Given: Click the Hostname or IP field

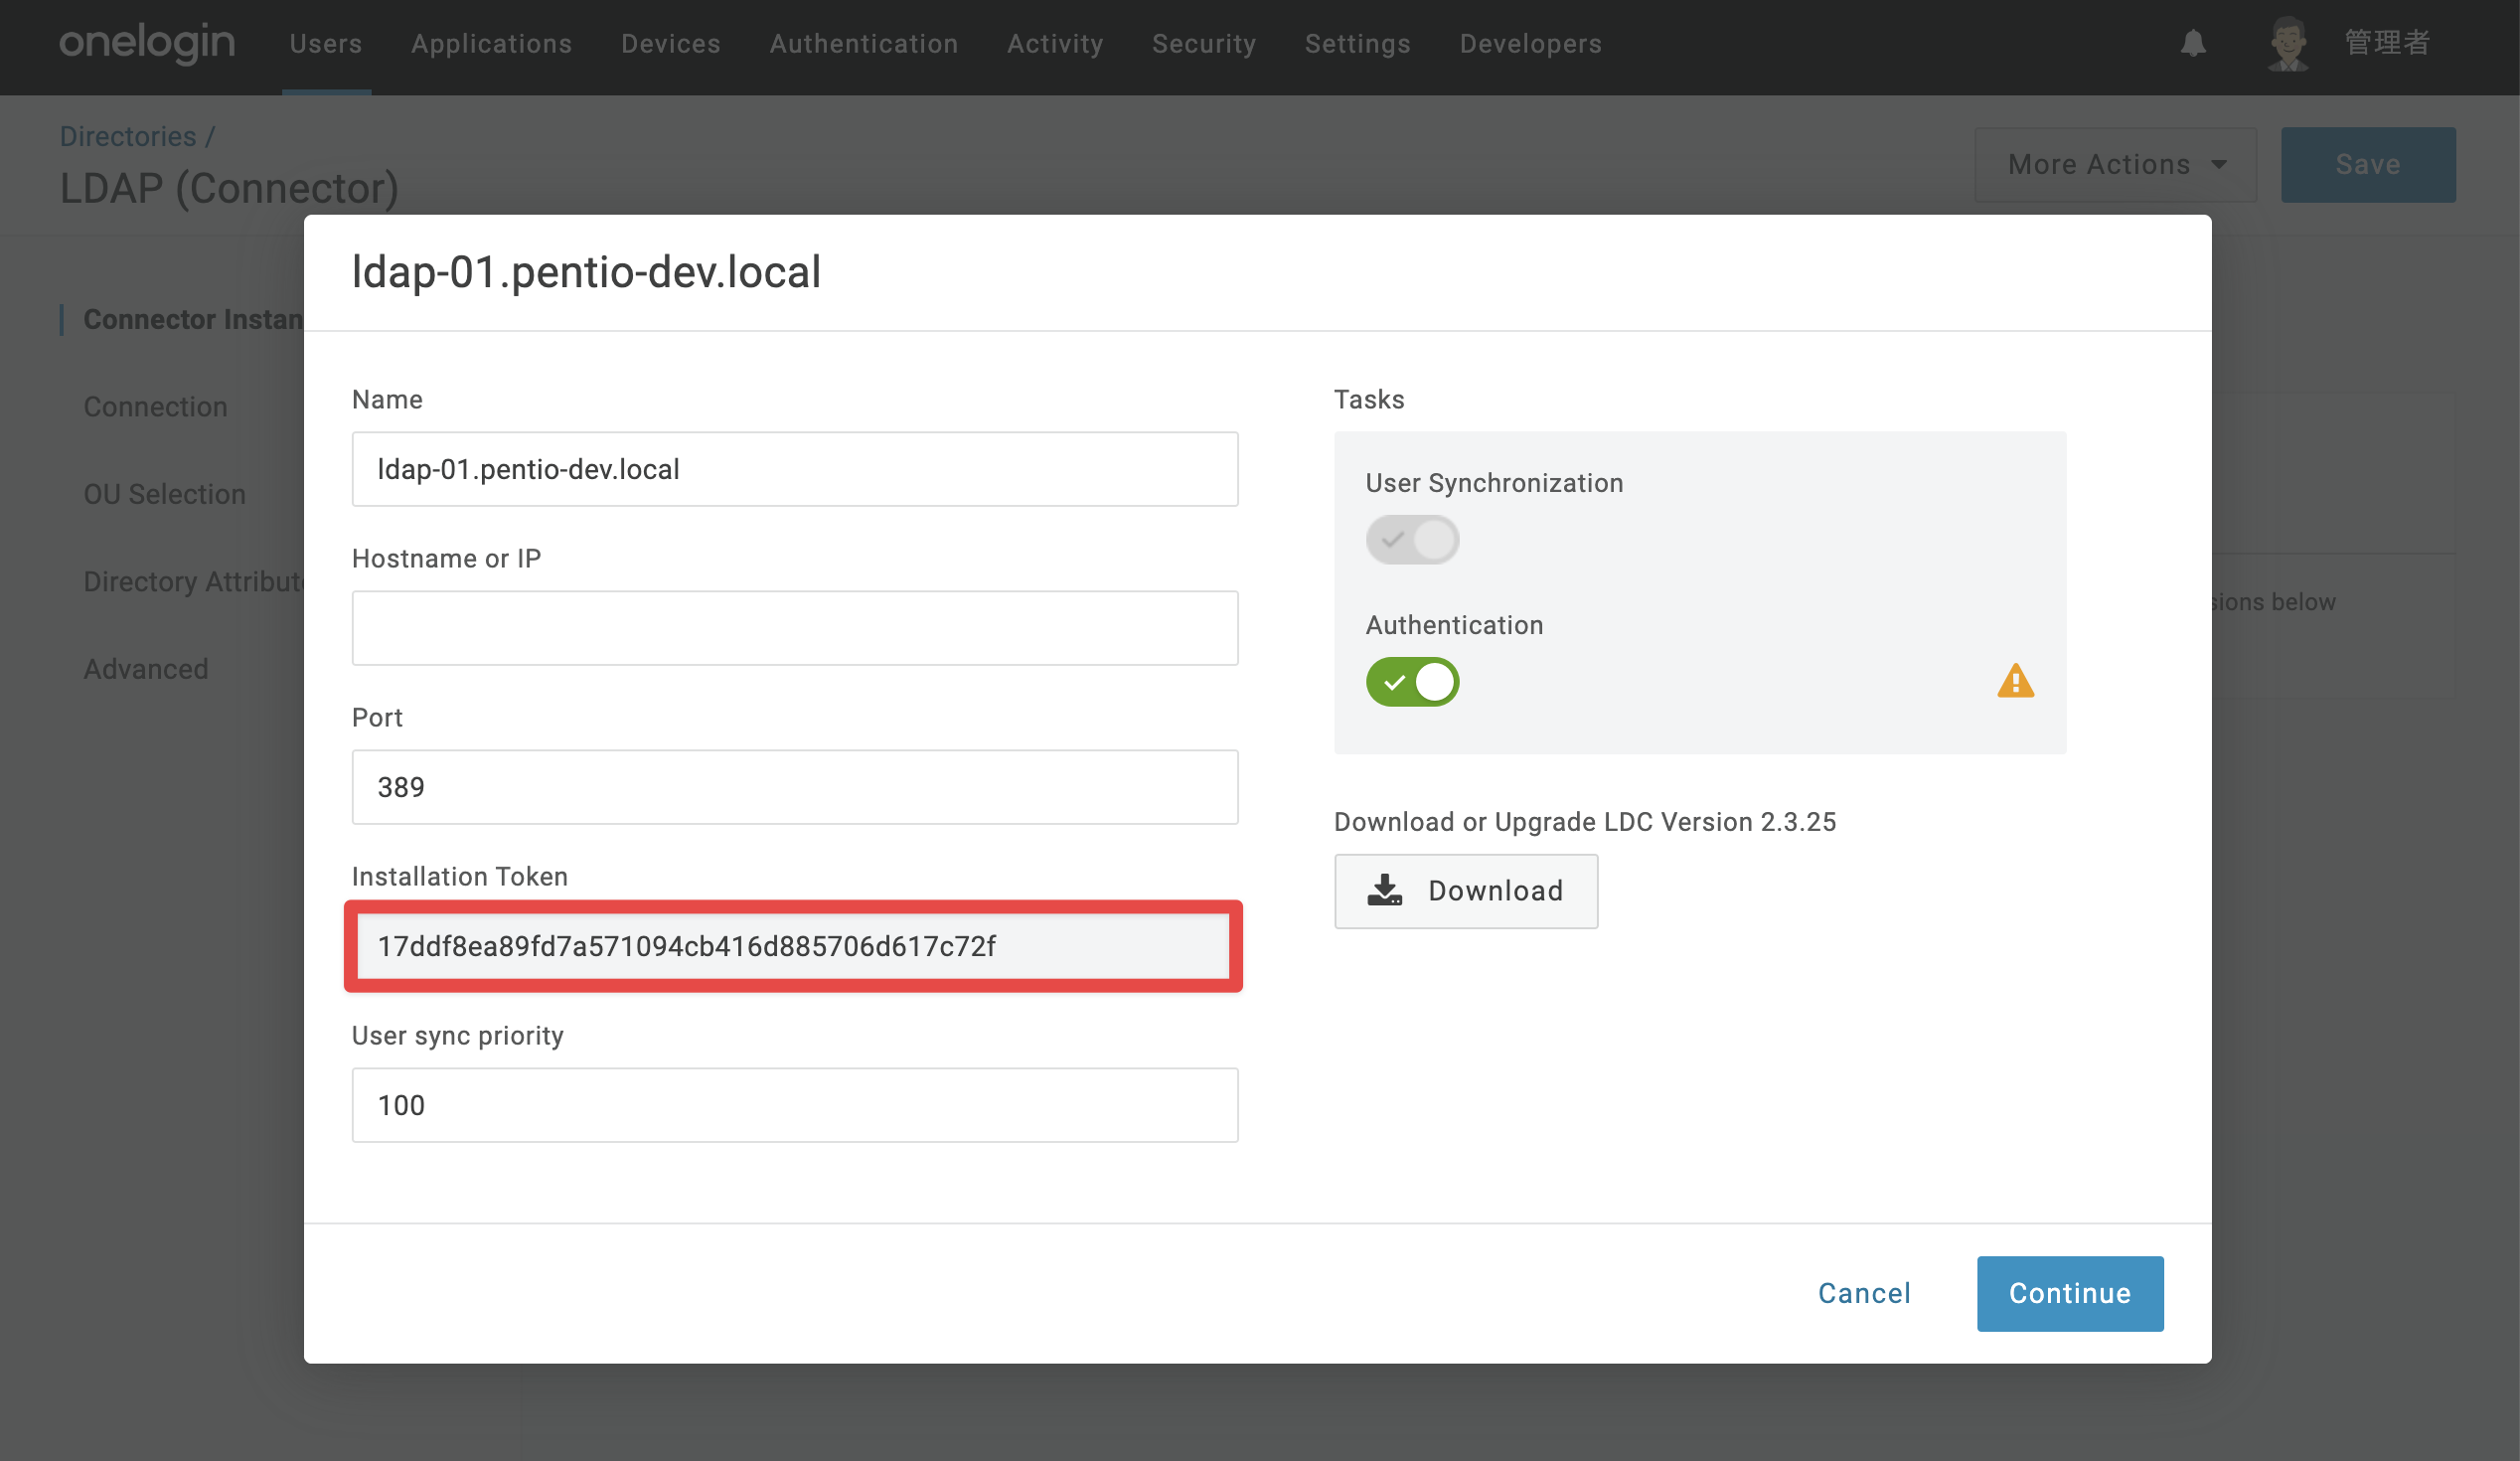Looking at the screenshot, I should pyautogui.click(x=795, y=628).
